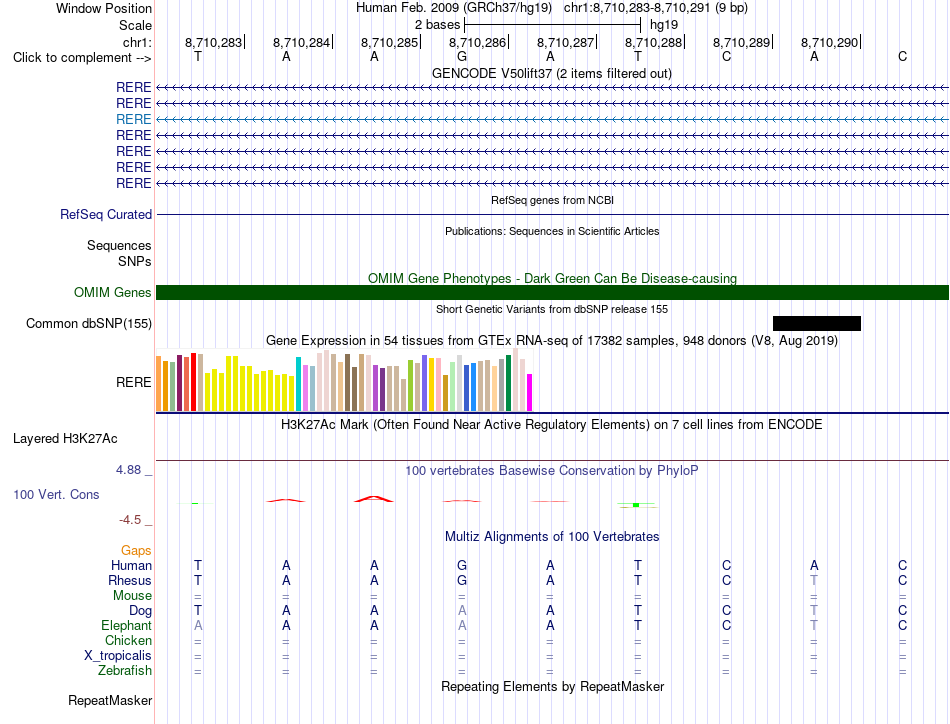
Task: Click the Zebrafish species label
Action: click(x=125, y=671)
